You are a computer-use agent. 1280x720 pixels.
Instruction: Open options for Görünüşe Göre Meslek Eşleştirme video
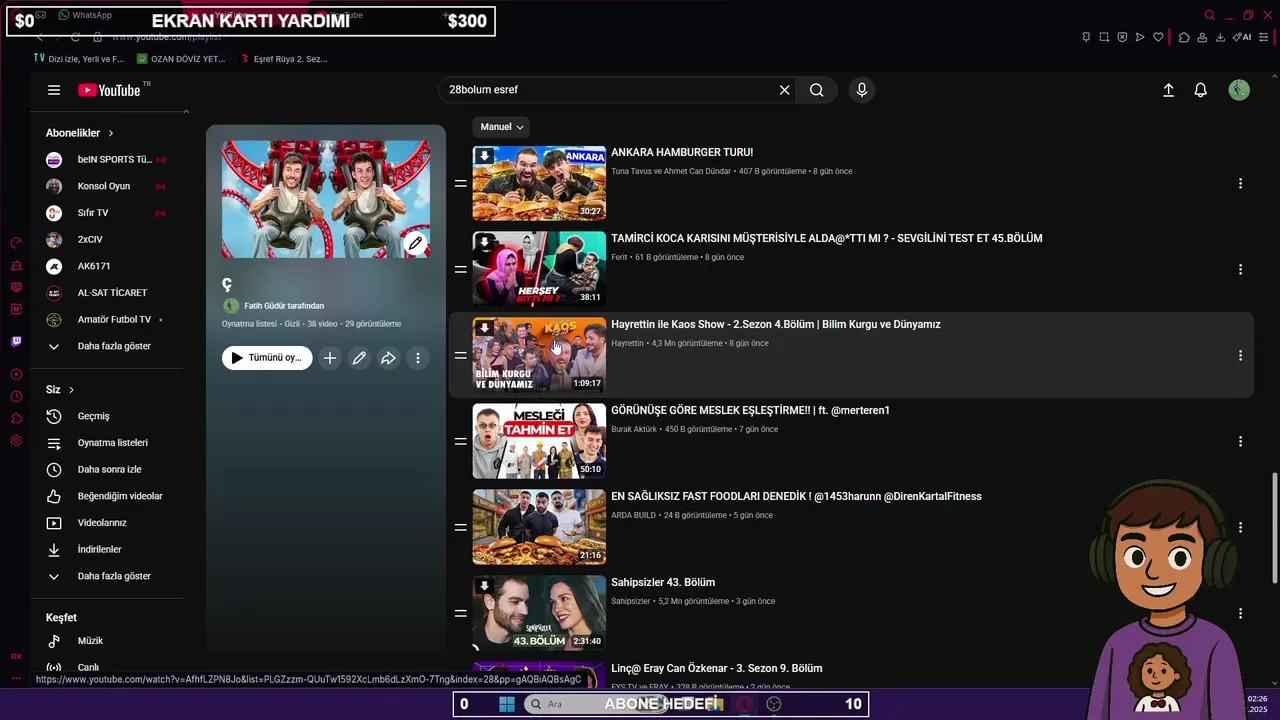click(x=1240, y=442)
